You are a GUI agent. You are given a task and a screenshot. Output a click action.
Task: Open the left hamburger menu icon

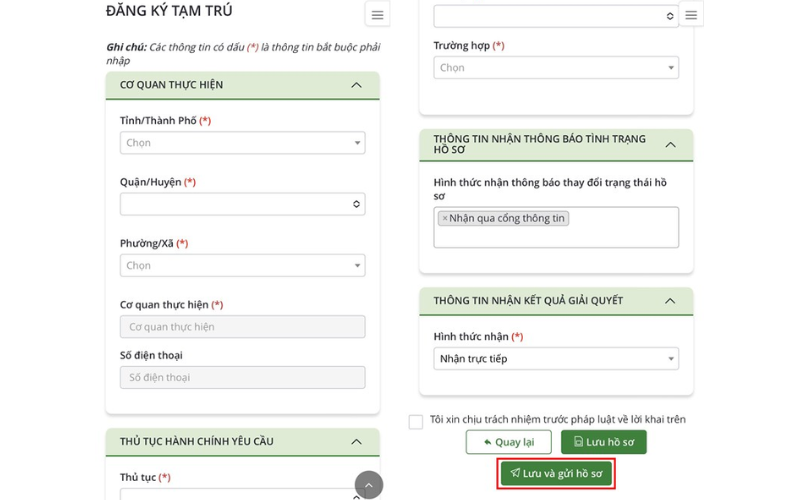pyautogui.click(x=377, y=15)
